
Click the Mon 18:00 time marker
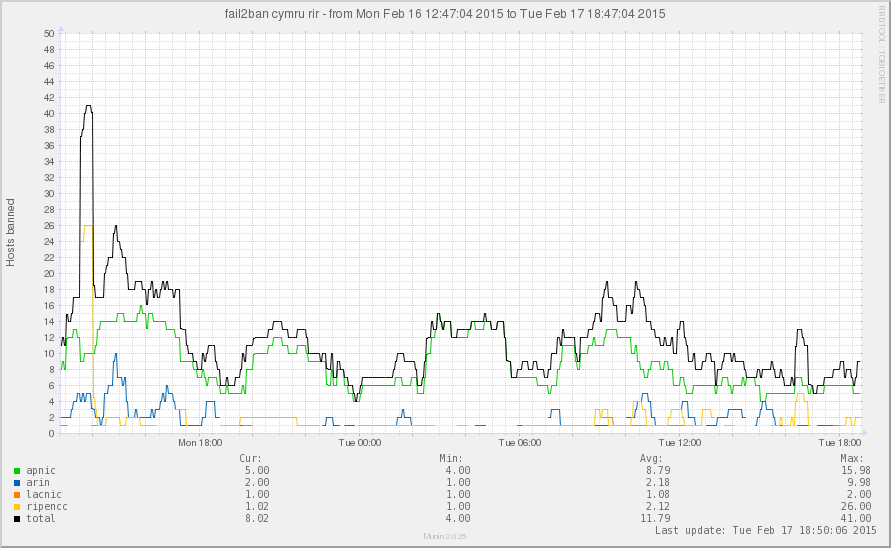pyautogui.click(x=199, y=442)
